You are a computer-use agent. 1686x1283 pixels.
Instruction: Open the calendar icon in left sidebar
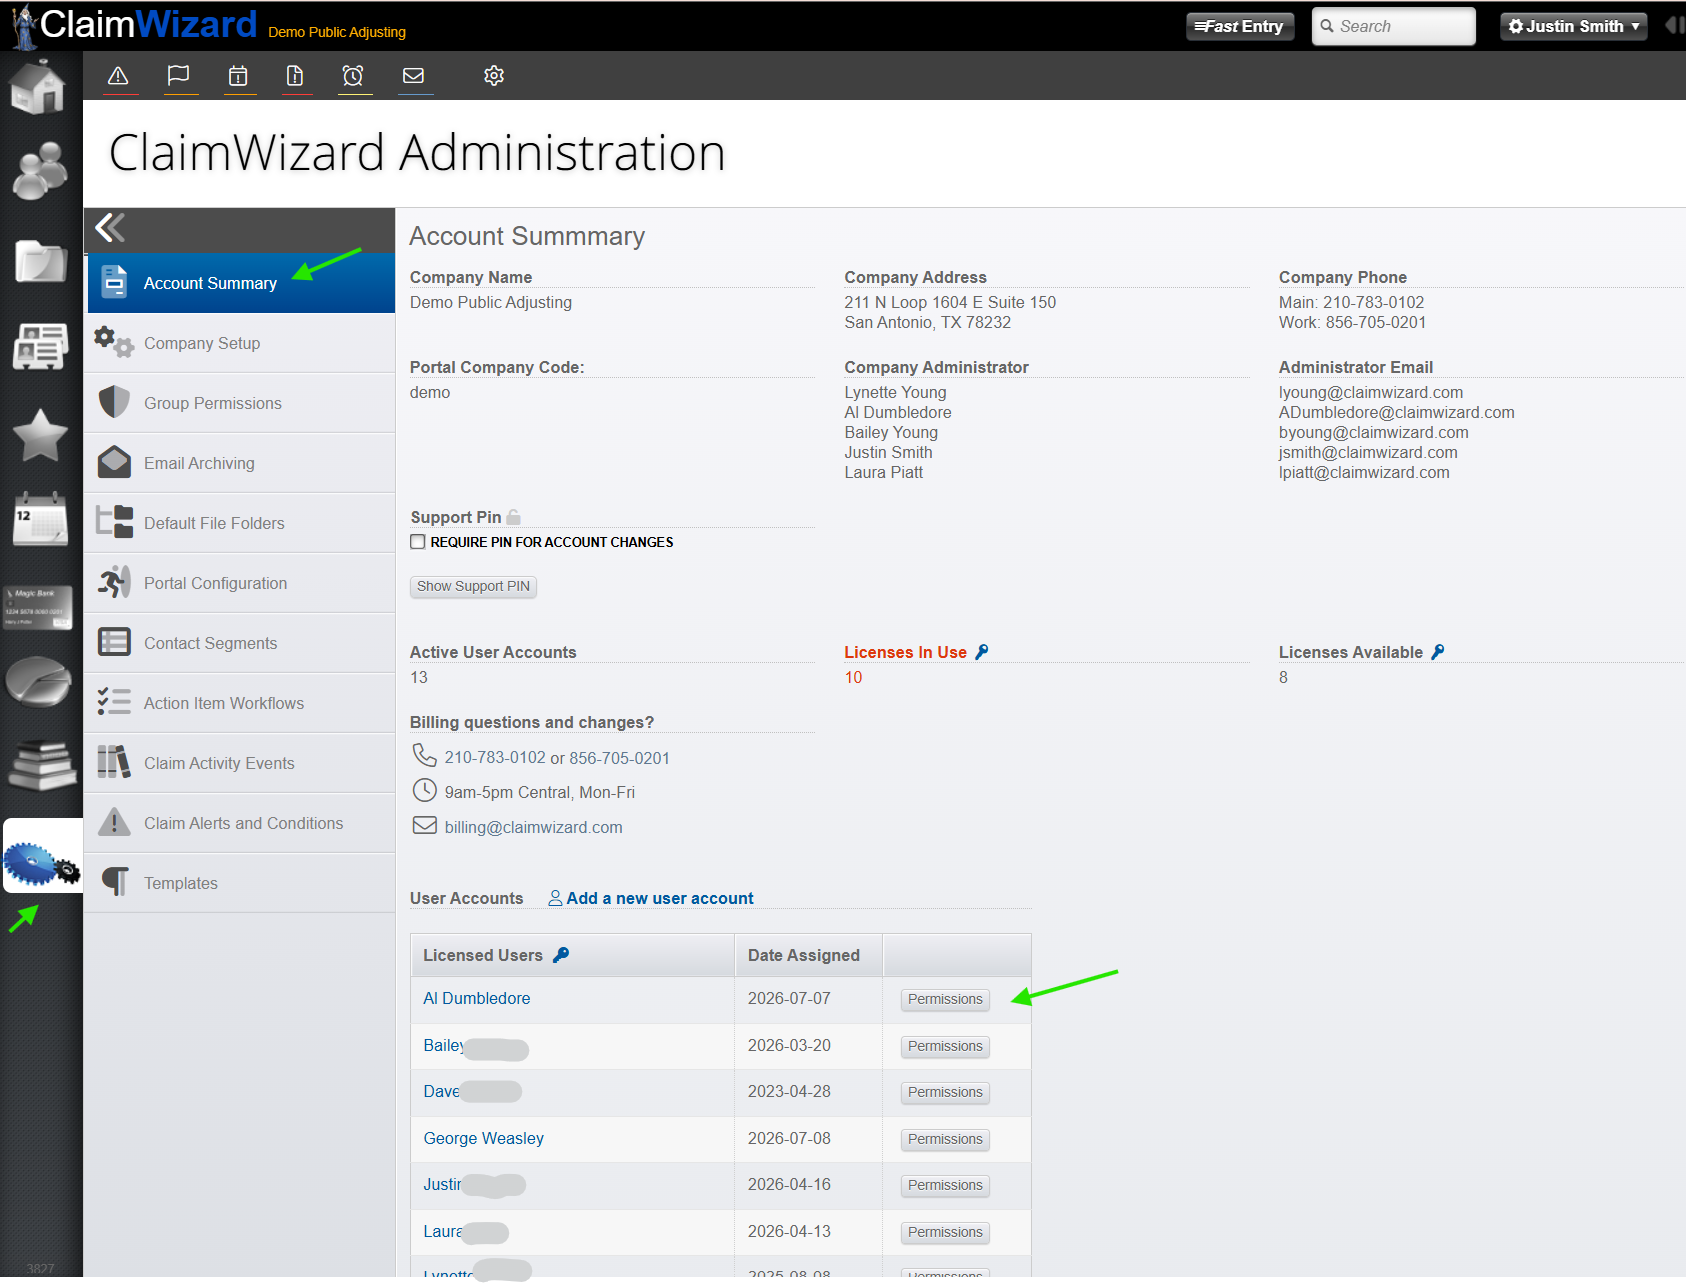pos(40,519)
